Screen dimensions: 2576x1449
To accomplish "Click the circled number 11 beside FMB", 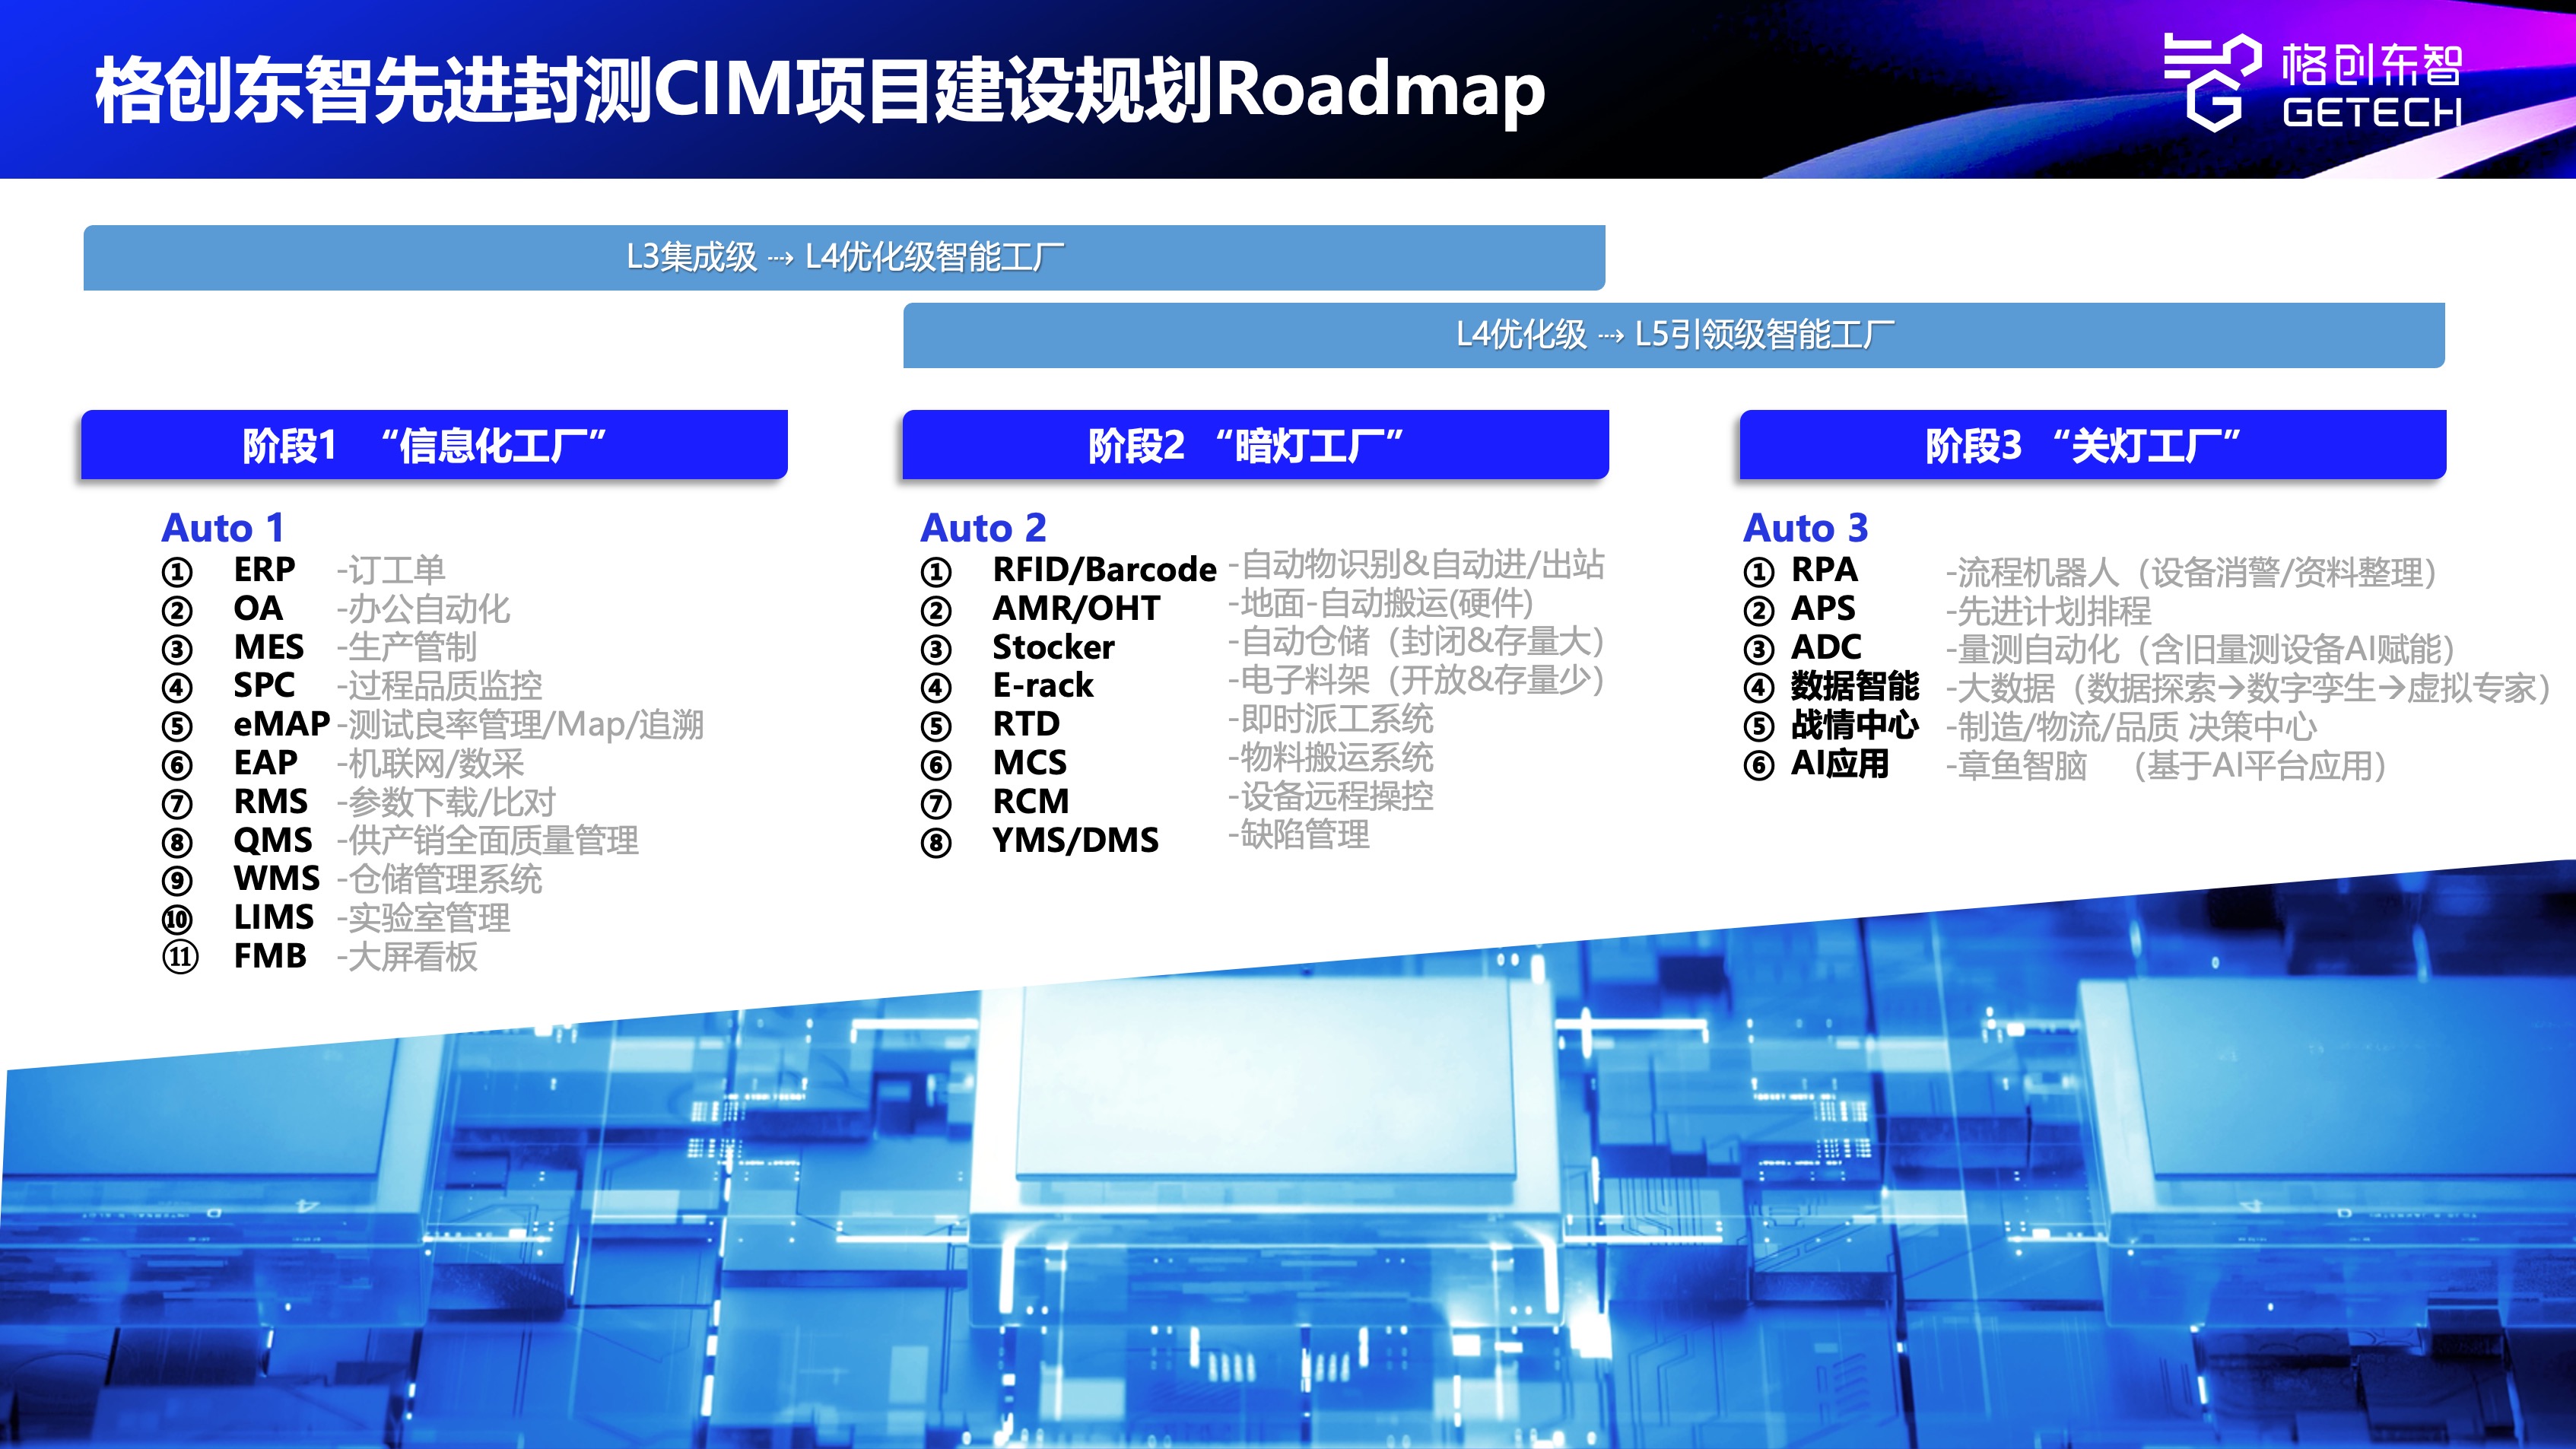I will click(x=180, y=957).
